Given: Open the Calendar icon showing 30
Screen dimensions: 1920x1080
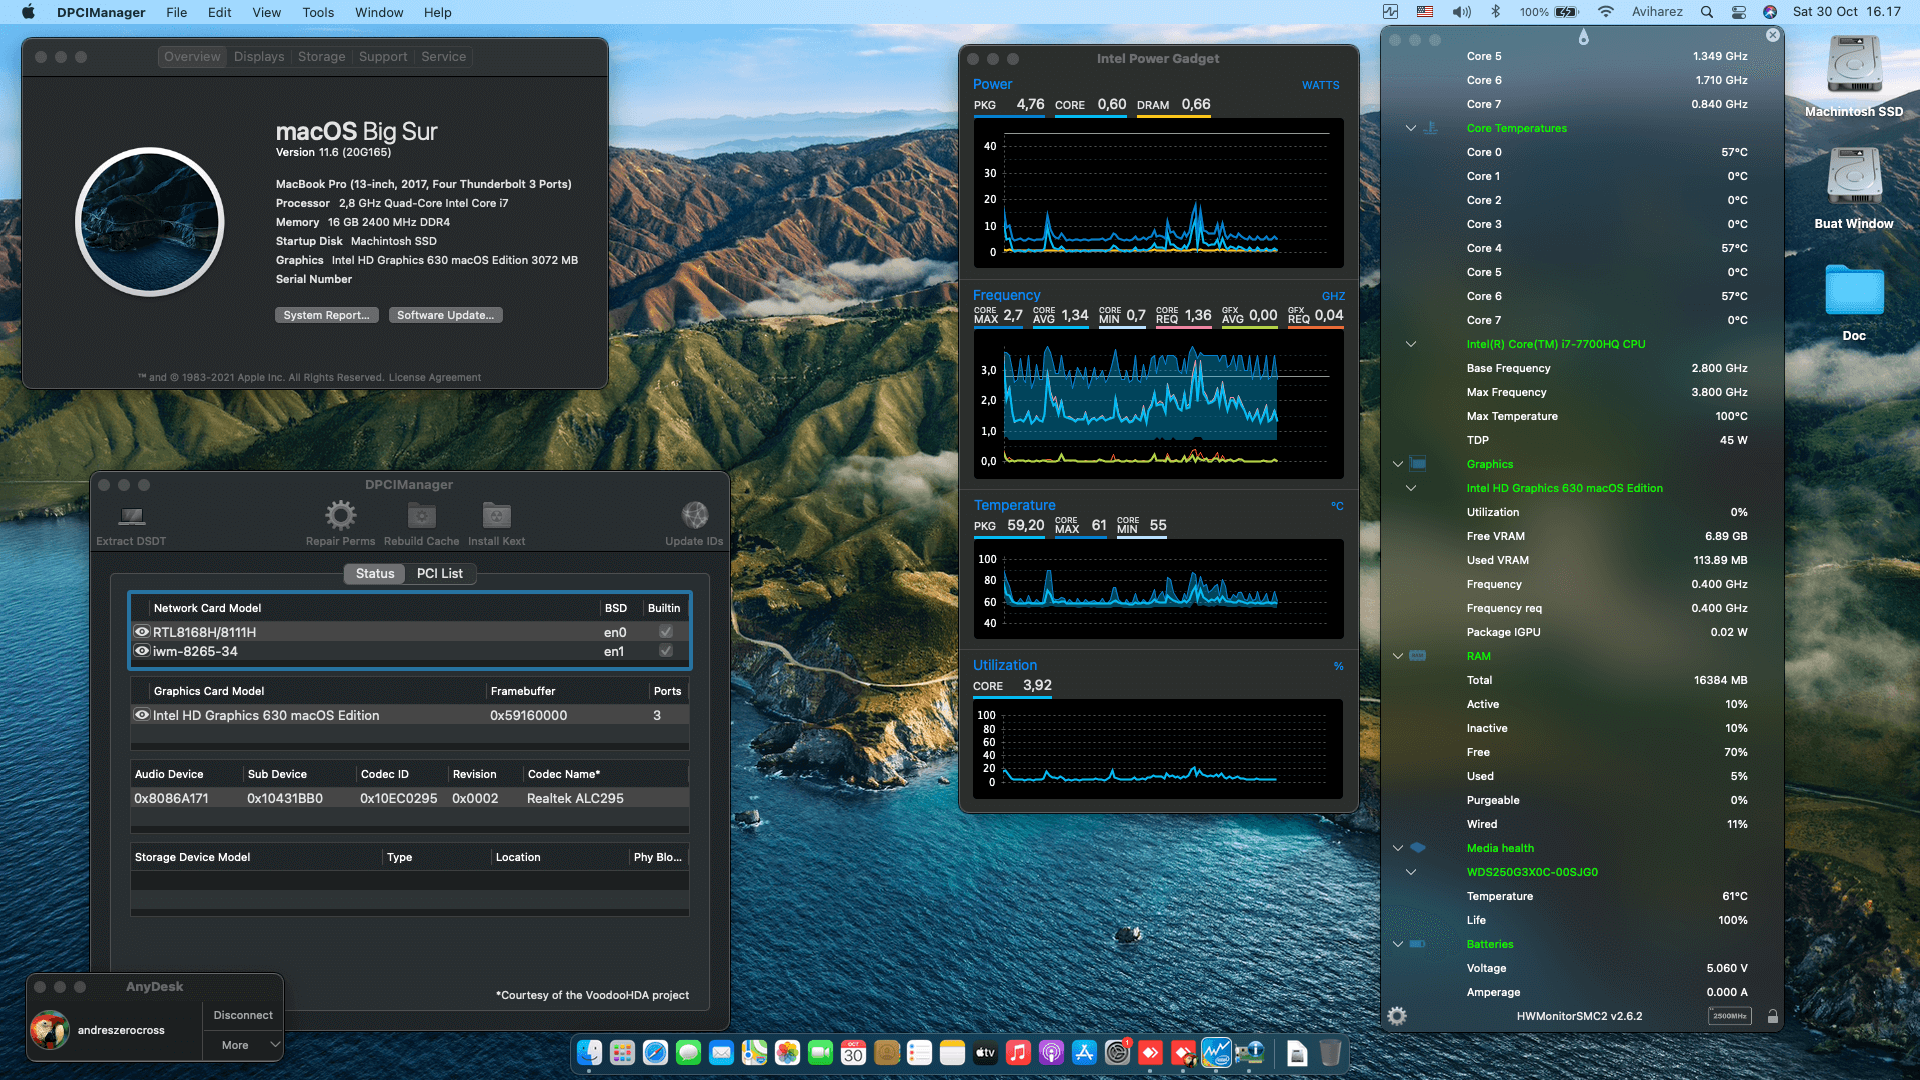Looking at the screenshot, I should [x=853, y=1052].
